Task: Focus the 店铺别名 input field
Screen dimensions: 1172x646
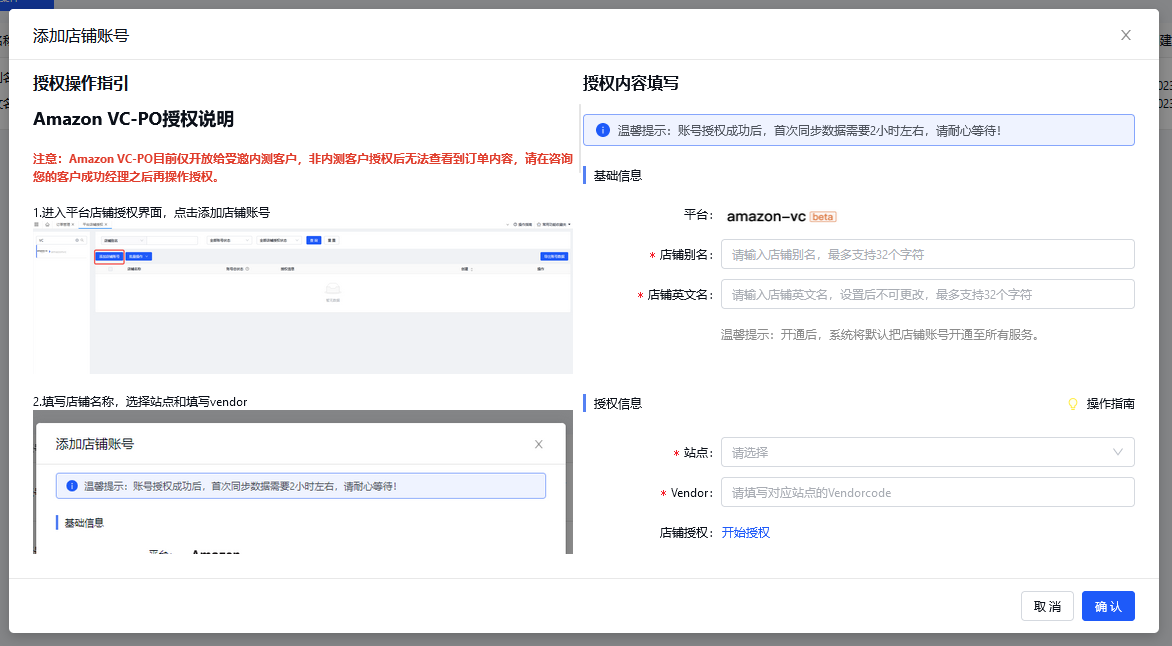Action: pyautogui.click(x=928, y=254)
